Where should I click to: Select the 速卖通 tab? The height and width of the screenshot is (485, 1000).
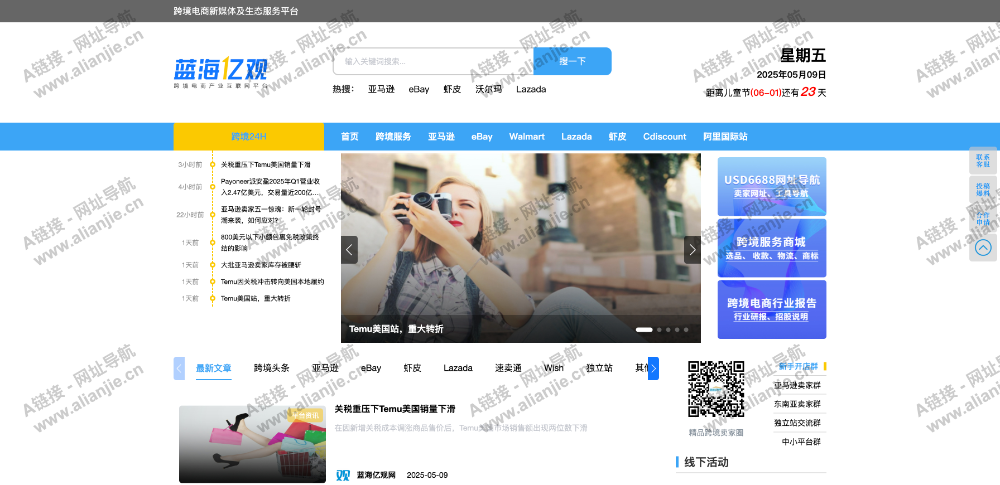(x=508, y=368)
